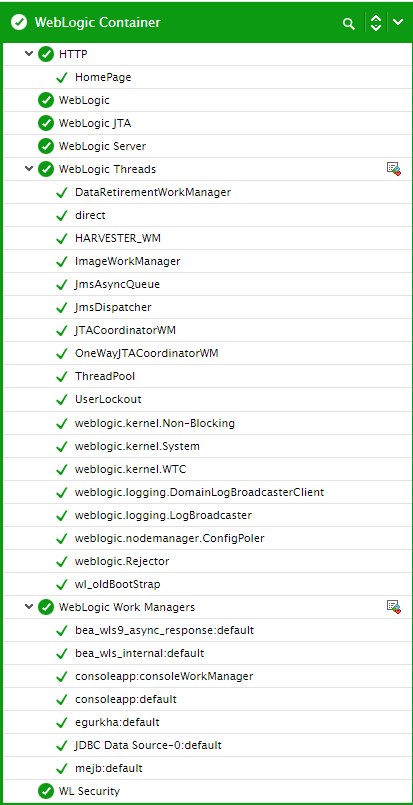Viewport: 413px width, 805px height.
Task: Select consoleapp:default work manager
Action: 126,699
